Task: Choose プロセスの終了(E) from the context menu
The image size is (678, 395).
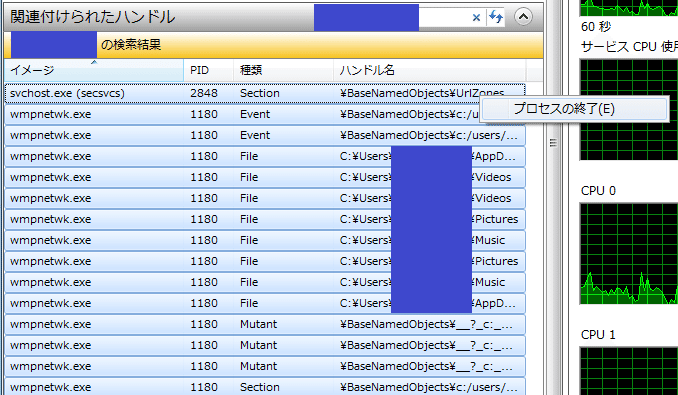Action: click(x=574, y=109)
